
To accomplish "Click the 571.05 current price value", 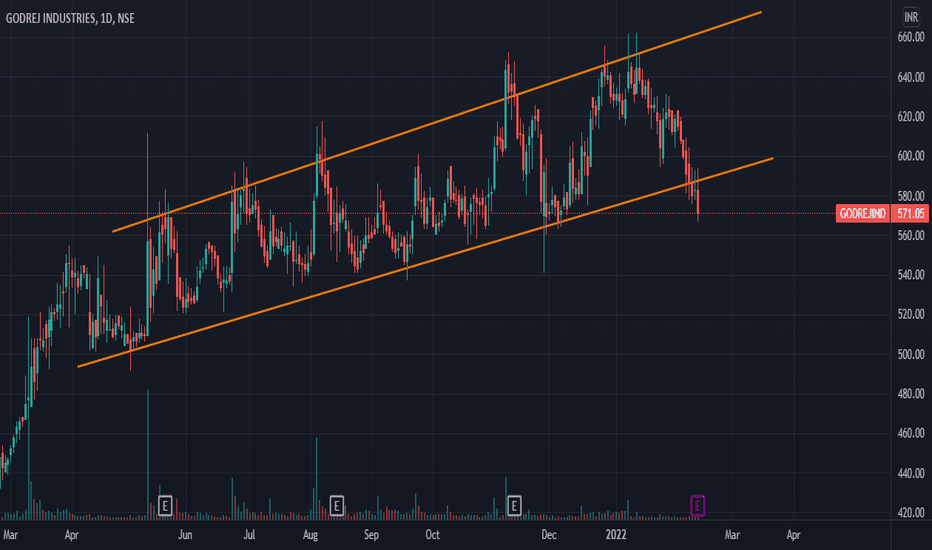I will [x=910, y=213].
